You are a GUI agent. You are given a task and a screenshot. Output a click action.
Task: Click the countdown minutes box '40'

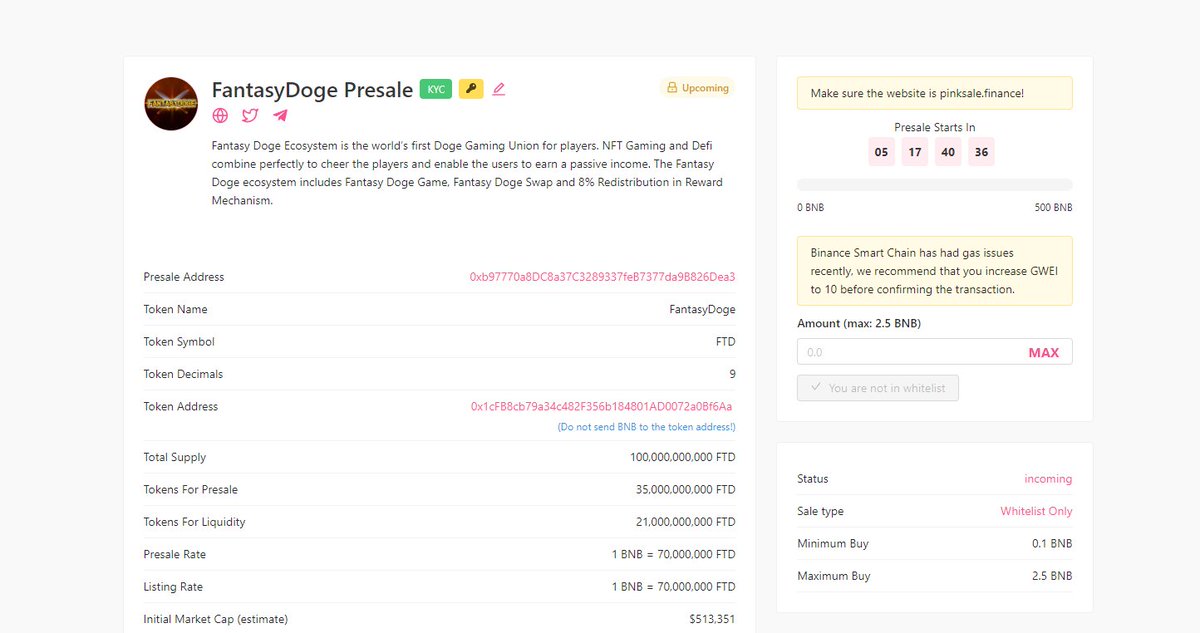tap(948, 152)
